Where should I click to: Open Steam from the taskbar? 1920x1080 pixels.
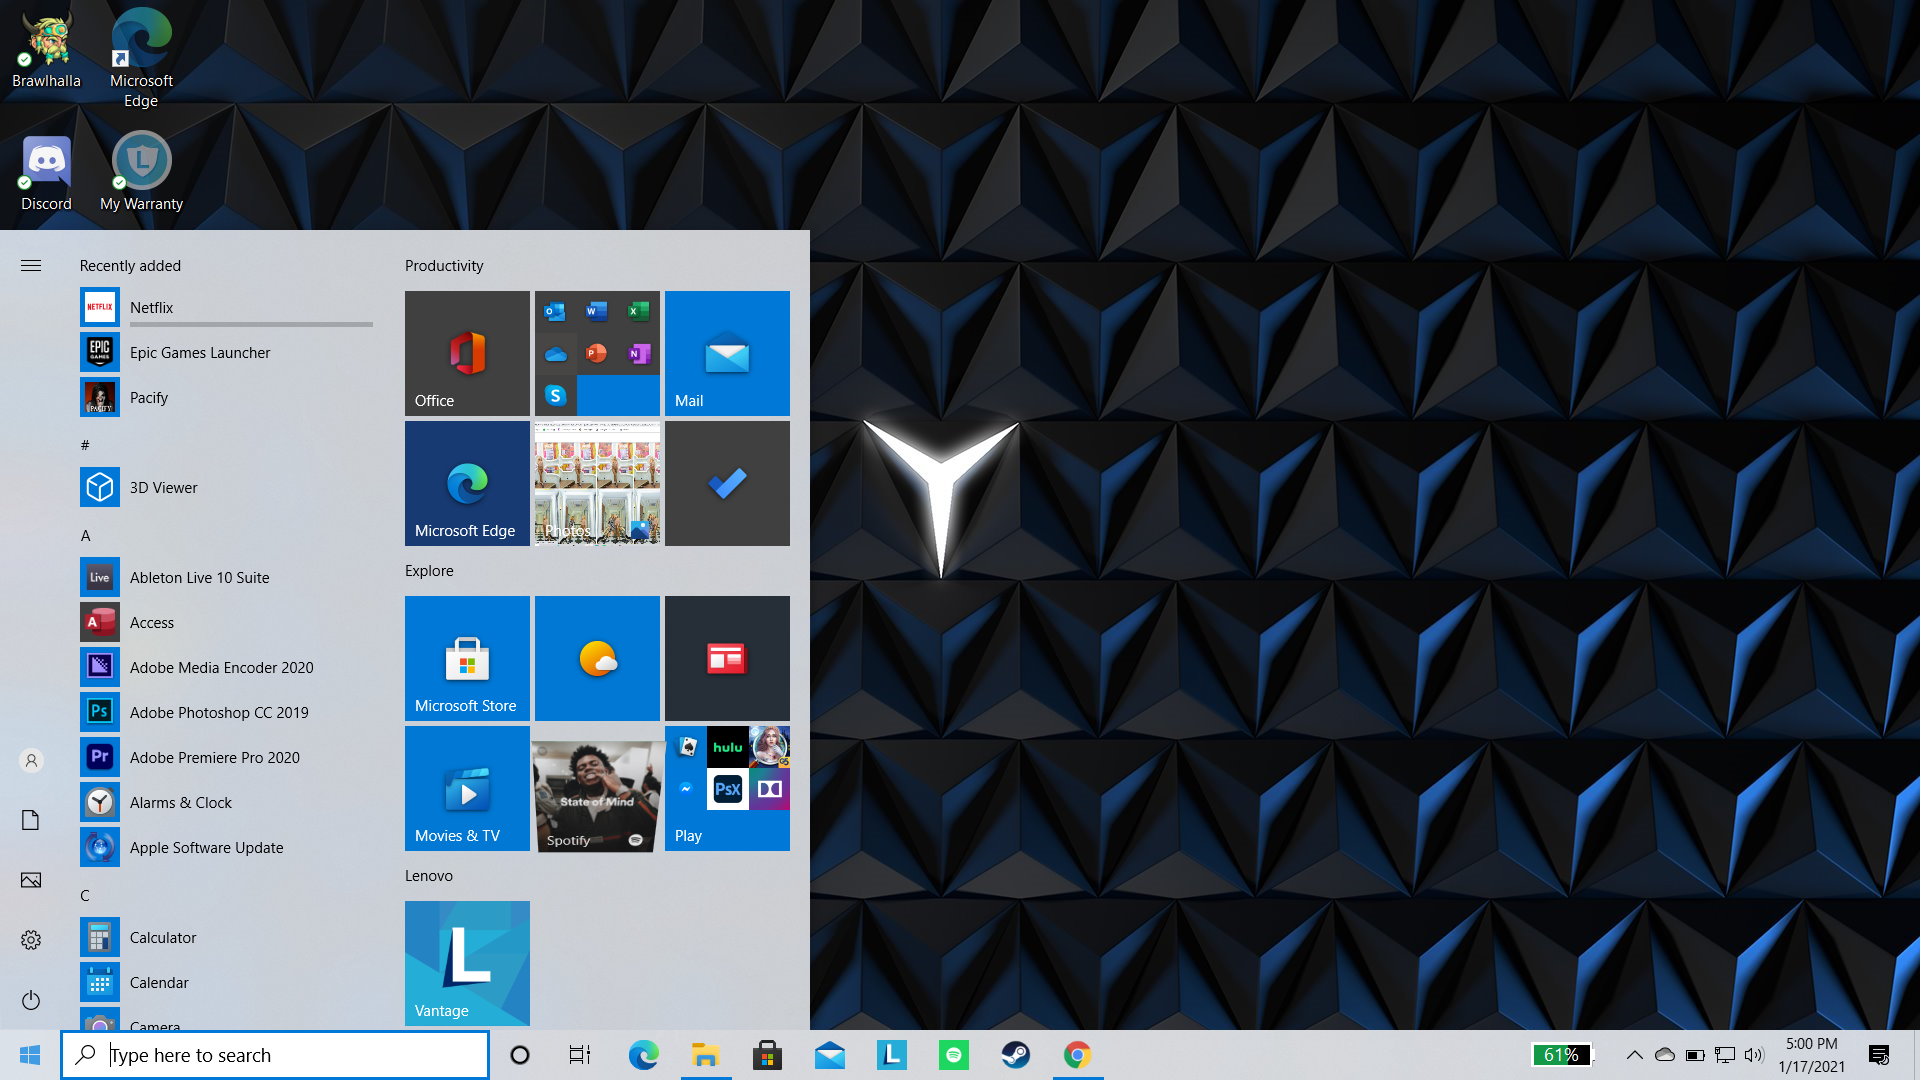1015,1055
